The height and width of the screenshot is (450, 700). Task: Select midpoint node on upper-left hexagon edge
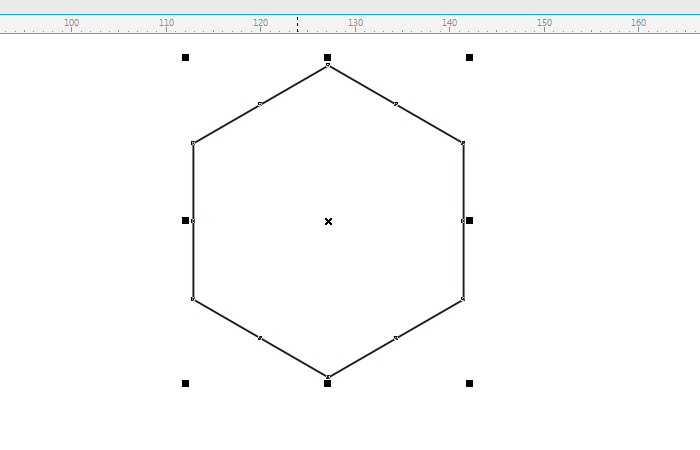coord(261,104)
